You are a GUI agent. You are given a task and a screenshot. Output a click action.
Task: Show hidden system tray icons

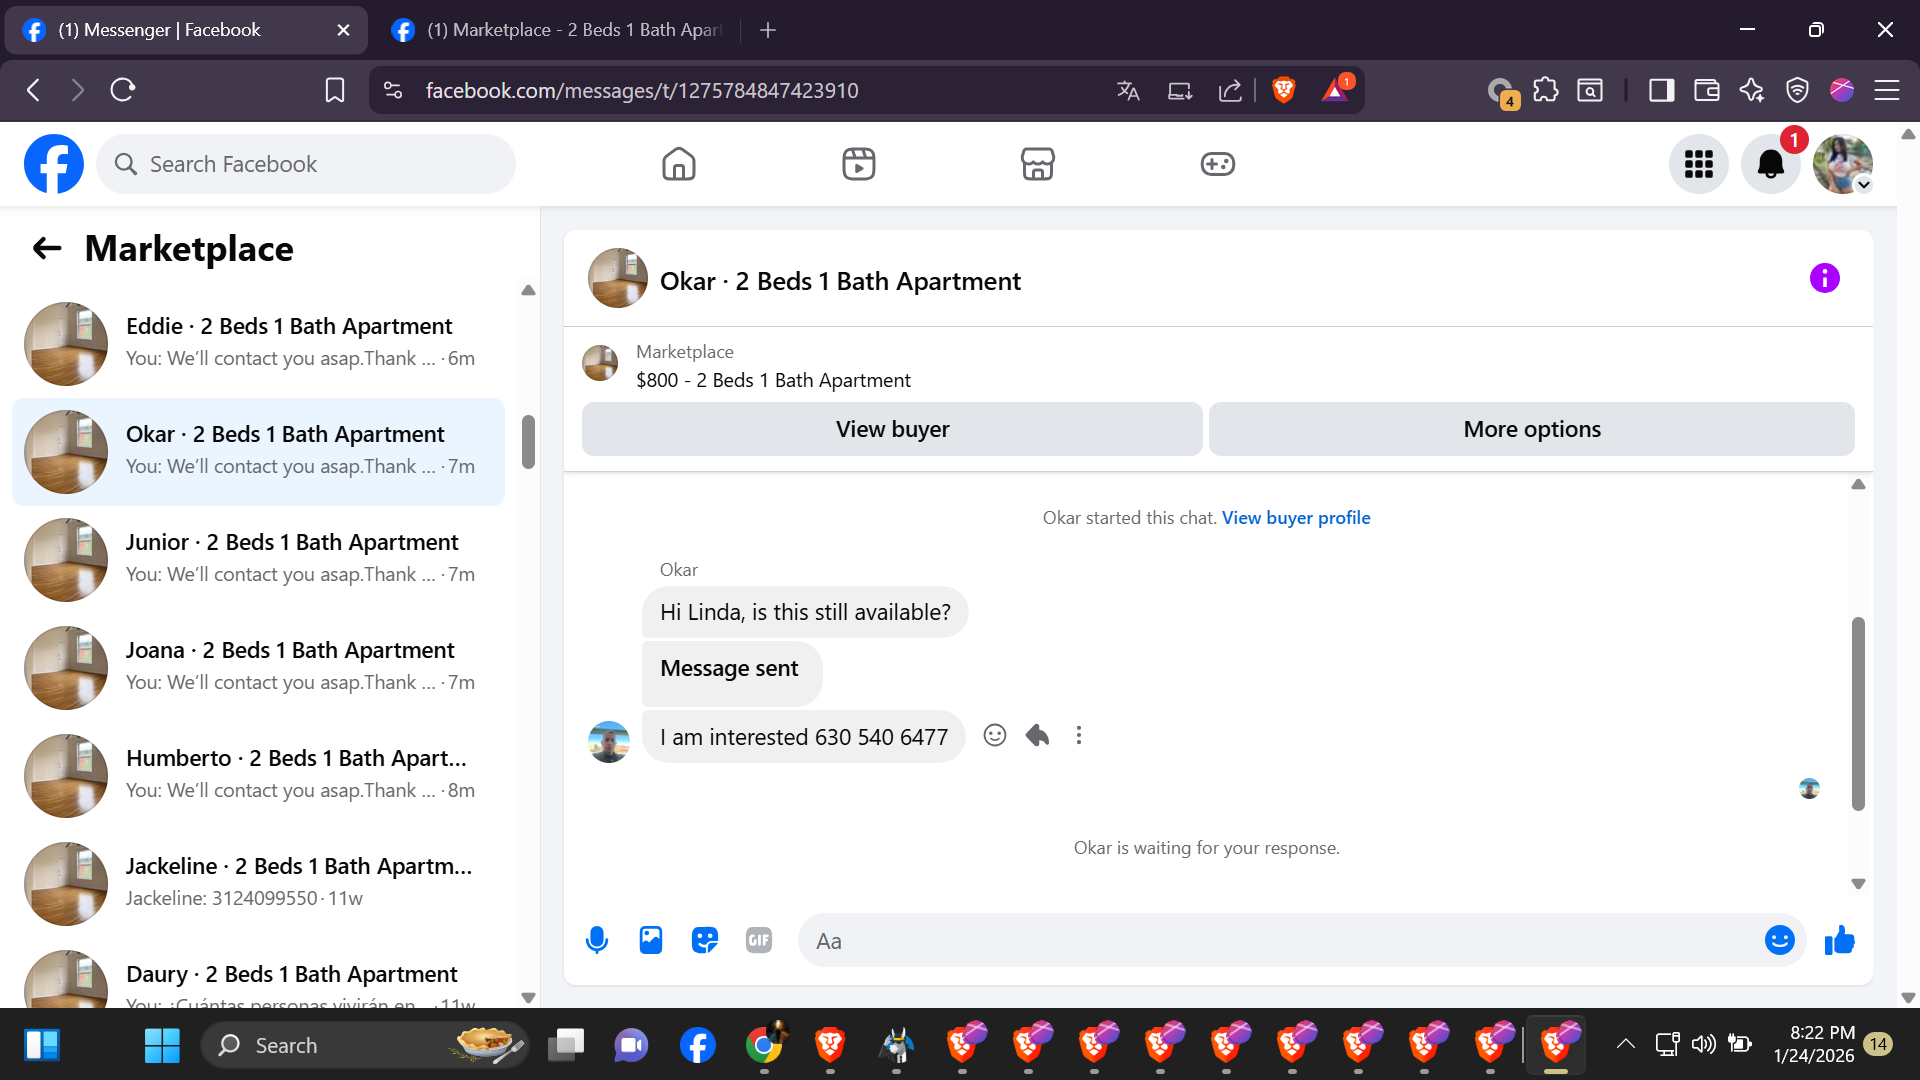(1625, 1044)
